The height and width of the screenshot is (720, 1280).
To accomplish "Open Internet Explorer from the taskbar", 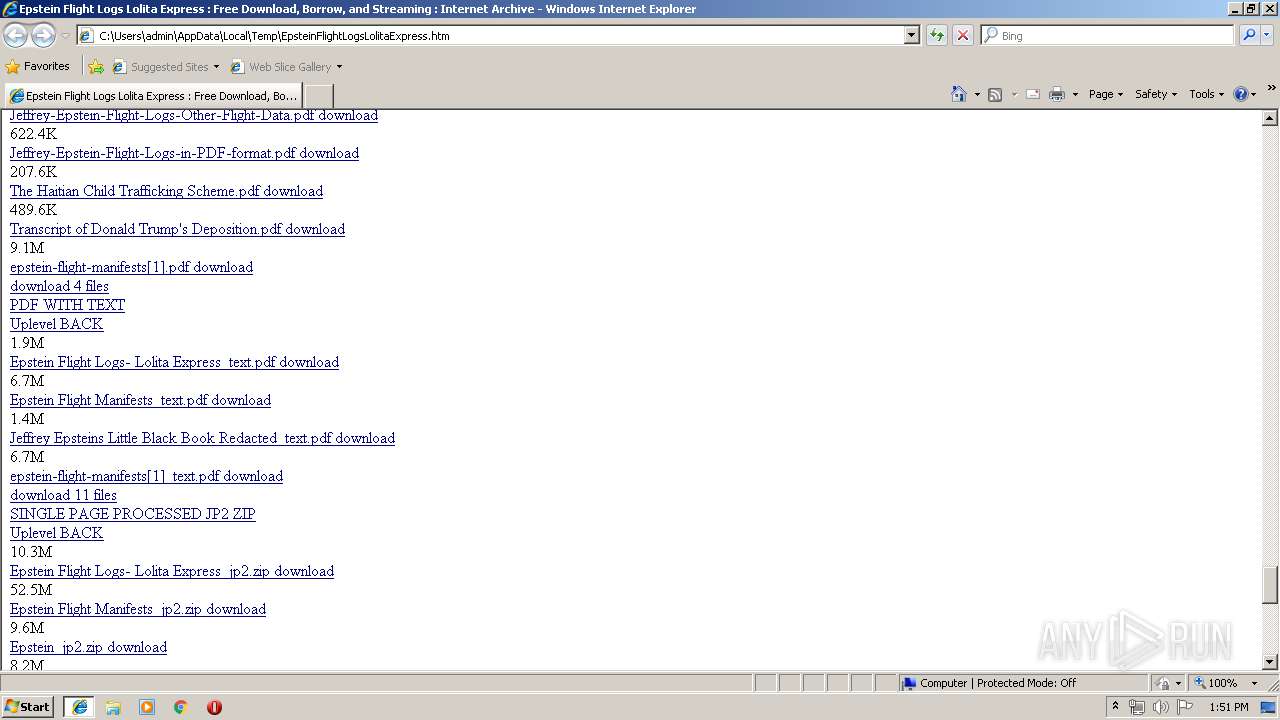I will click(x=80, y=707).
